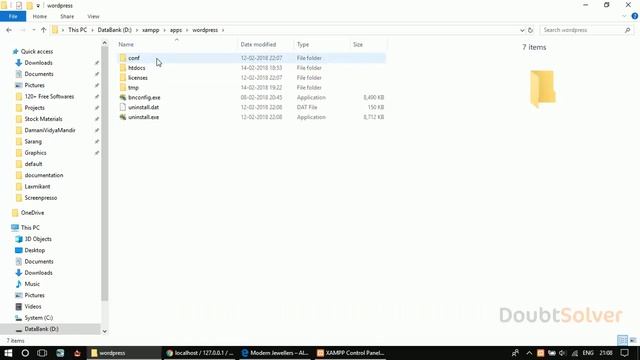
Task: Select xampp in the address breadcrumb
Action: (151, 30)
